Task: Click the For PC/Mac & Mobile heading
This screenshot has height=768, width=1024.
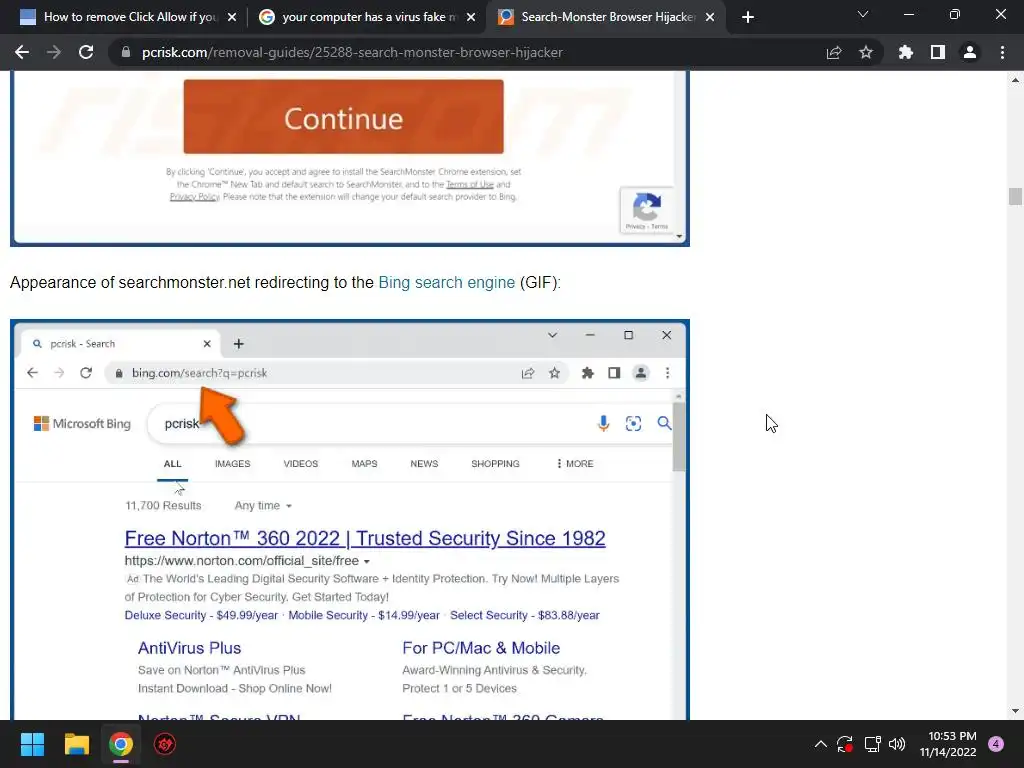Action: point(481,648)
